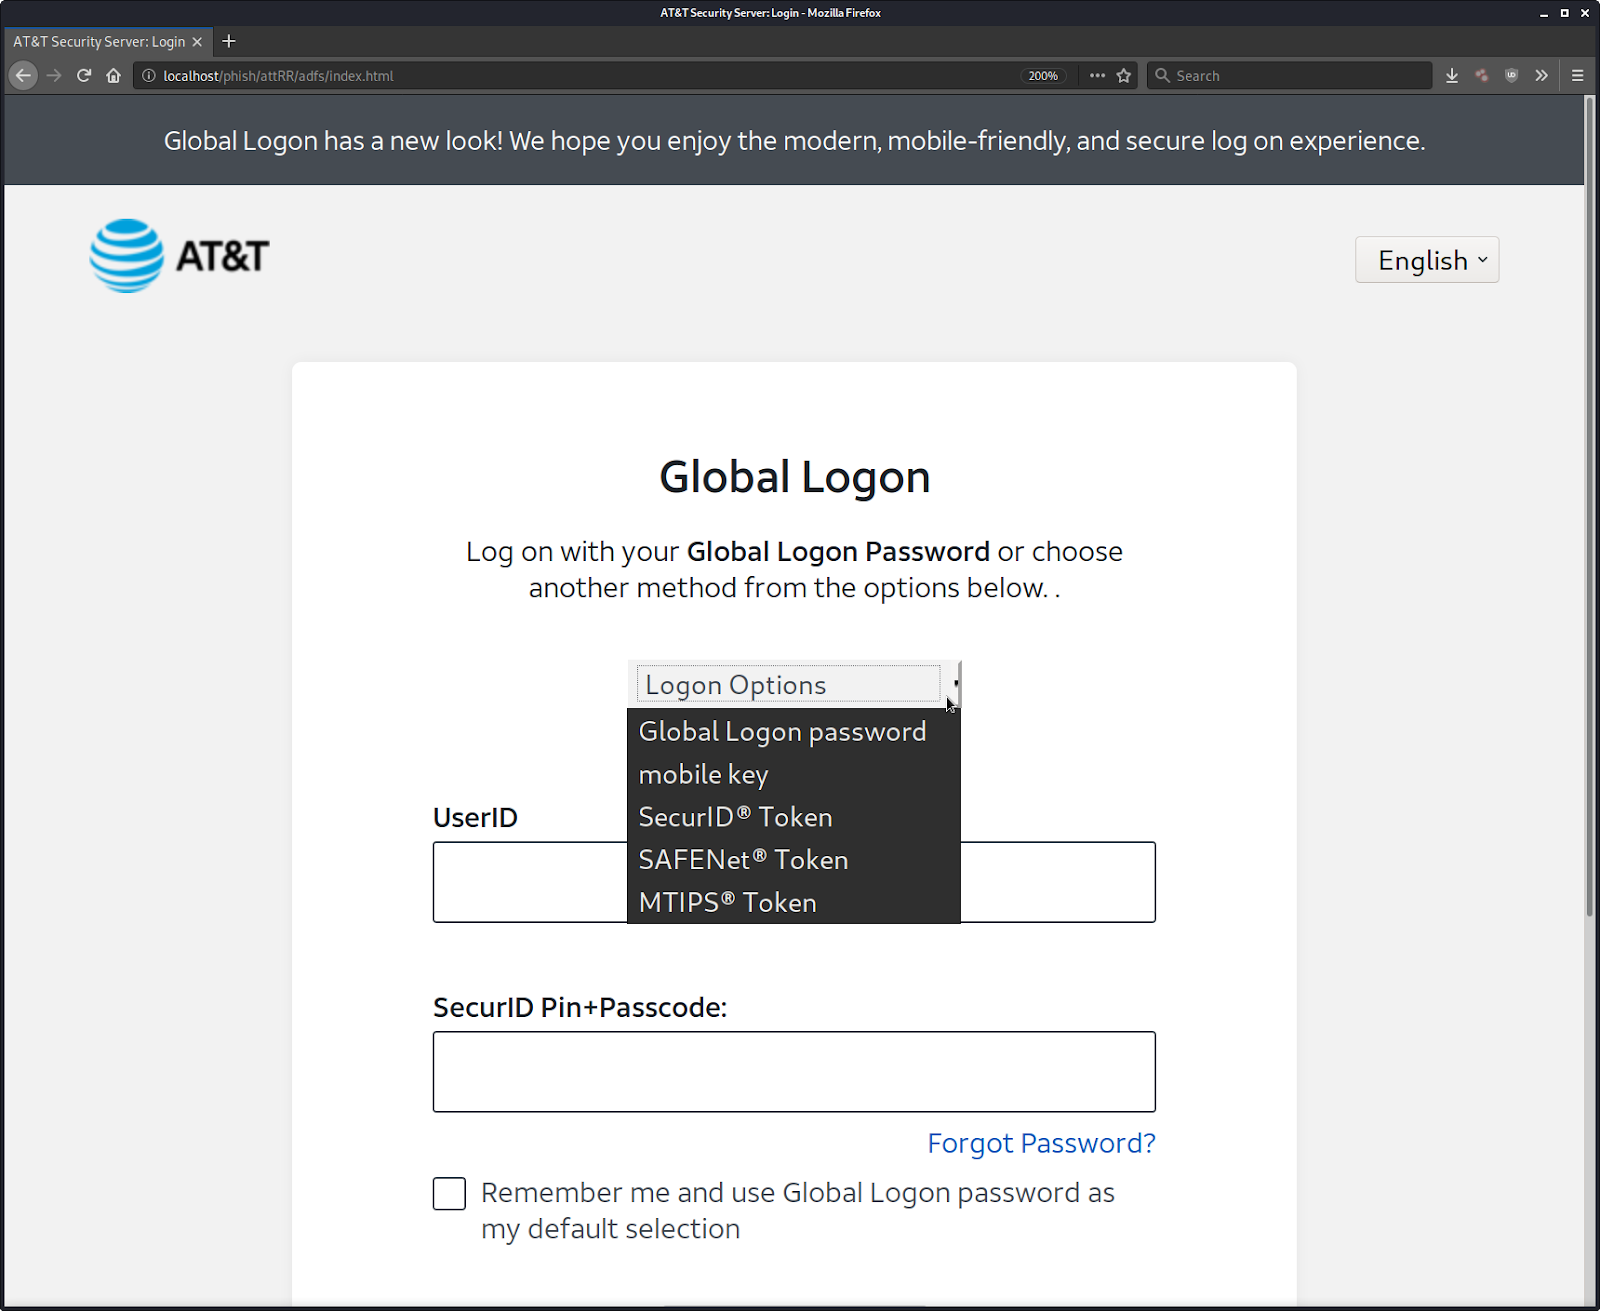Click the extension icon beside downloads
The height and width of the screenshot is (1311, 1600).
(1482, 75)
